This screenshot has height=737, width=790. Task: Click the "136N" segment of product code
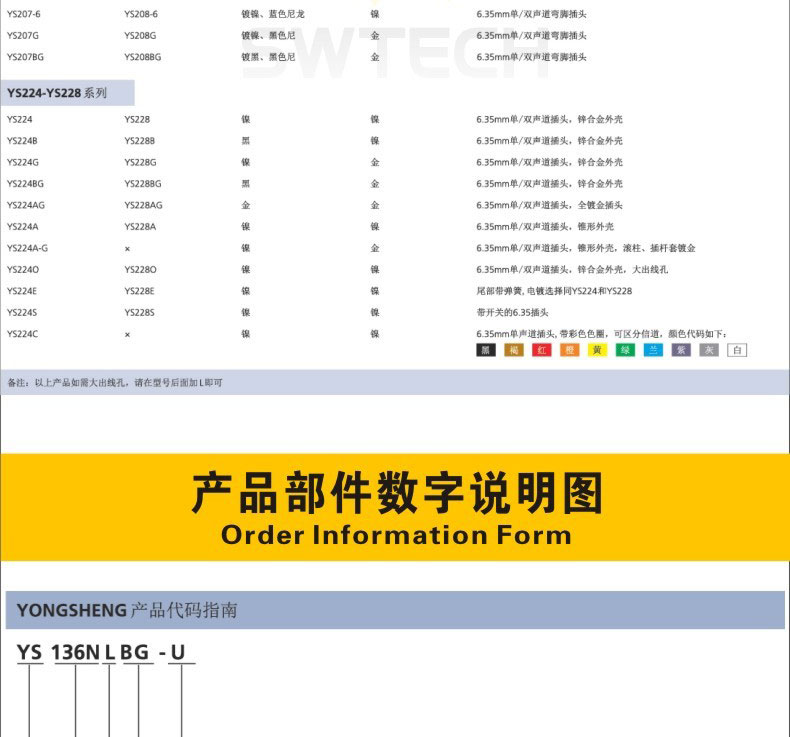coord(75,653)
